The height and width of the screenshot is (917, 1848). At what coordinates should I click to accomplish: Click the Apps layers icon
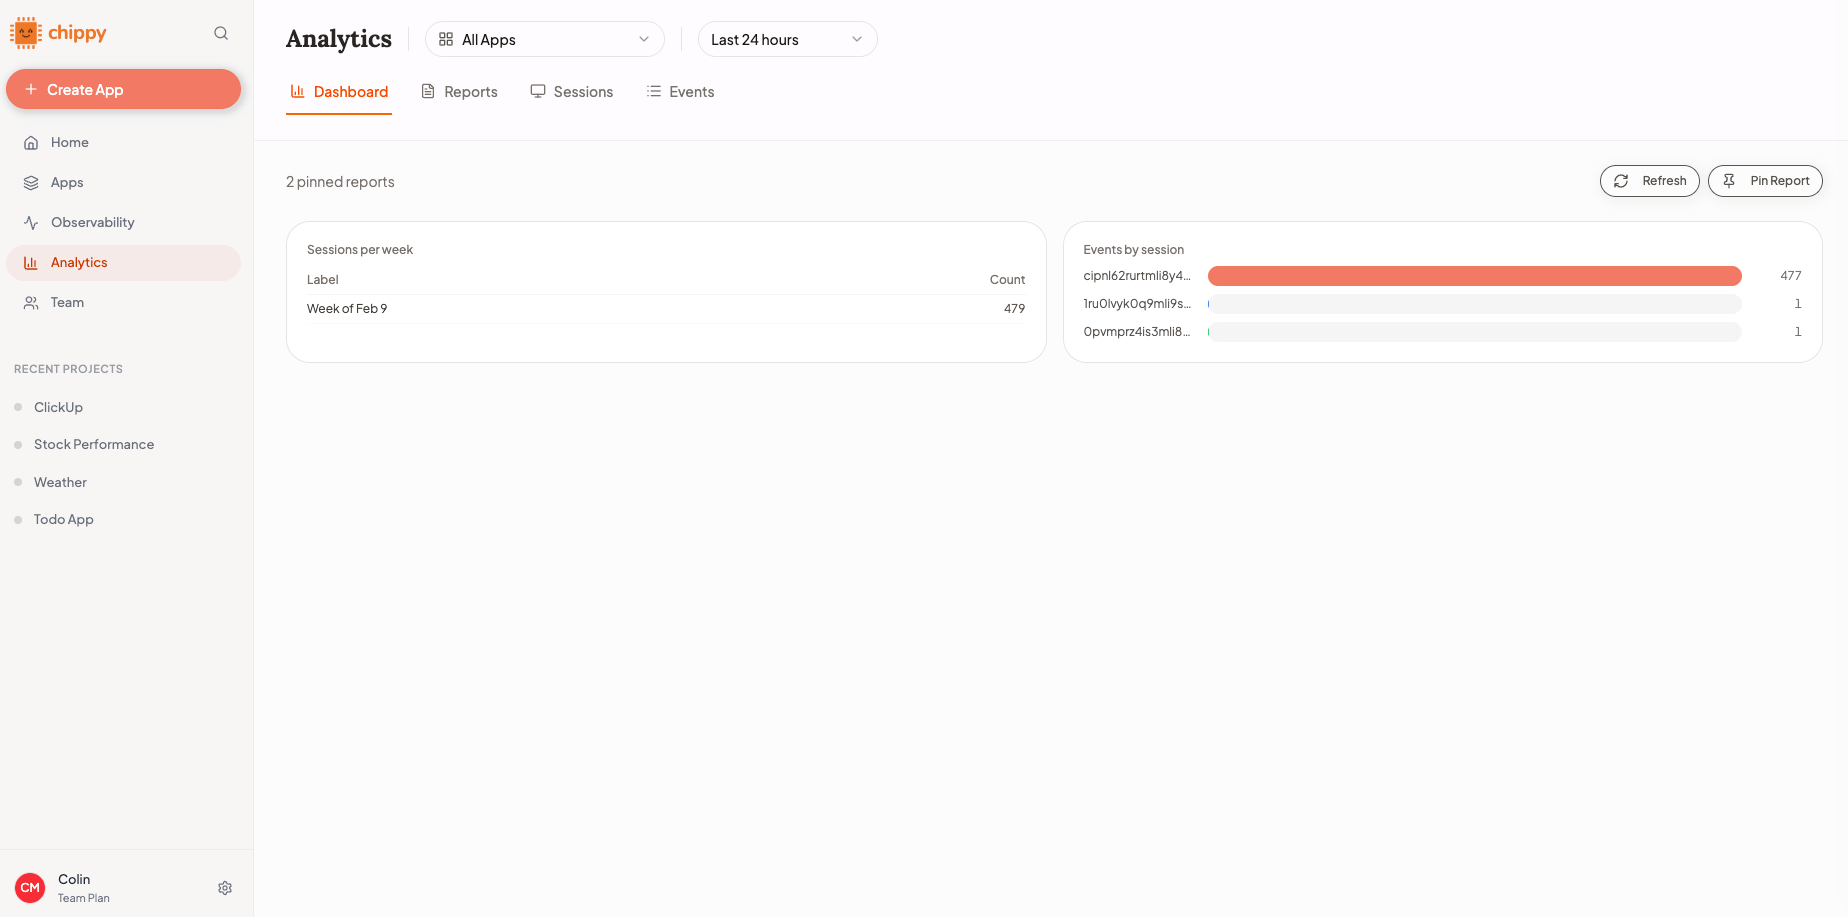click(x=31, y=183)
